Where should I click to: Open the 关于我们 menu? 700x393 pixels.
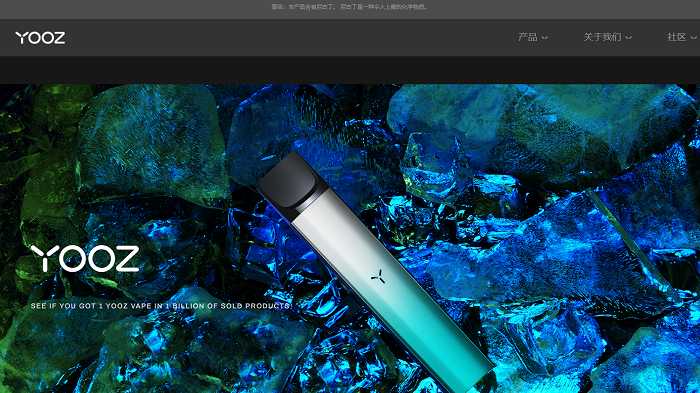602,37
